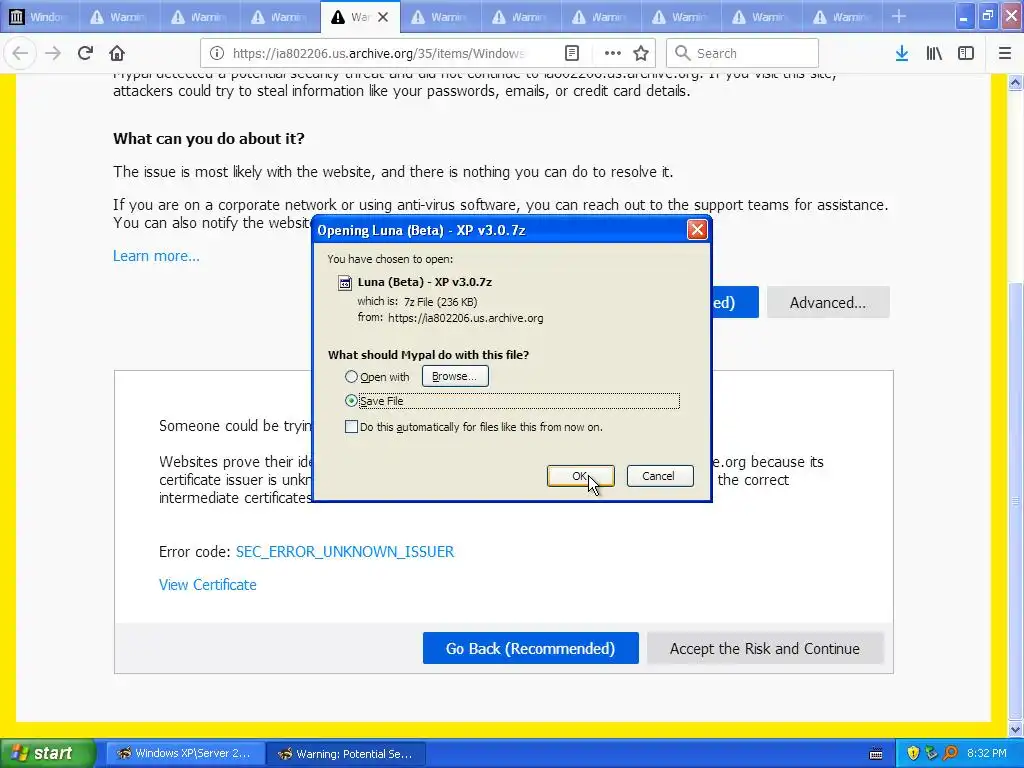Click Browse to choose an application
This screenshot has height=768, width=1024.
click(455, 376)
